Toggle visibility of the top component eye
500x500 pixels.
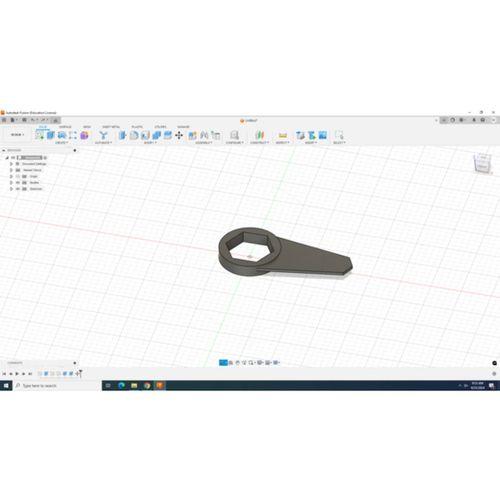point(13,158)
